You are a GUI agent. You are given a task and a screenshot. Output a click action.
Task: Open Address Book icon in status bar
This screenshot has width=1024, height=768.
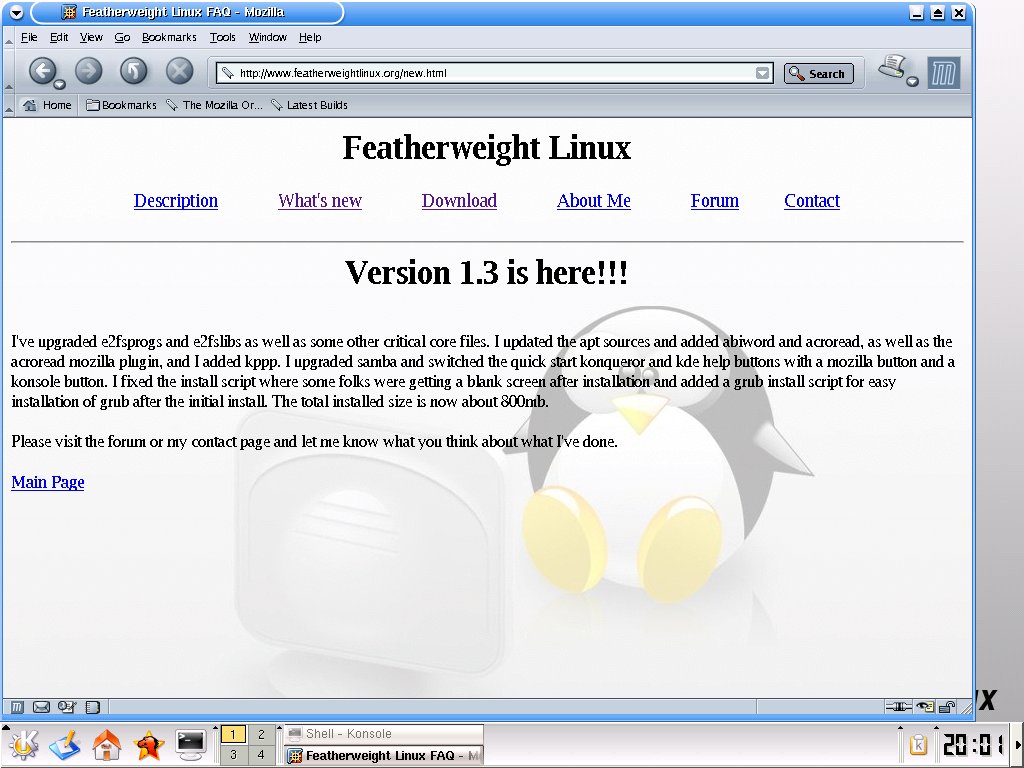(x=93, y=707)
